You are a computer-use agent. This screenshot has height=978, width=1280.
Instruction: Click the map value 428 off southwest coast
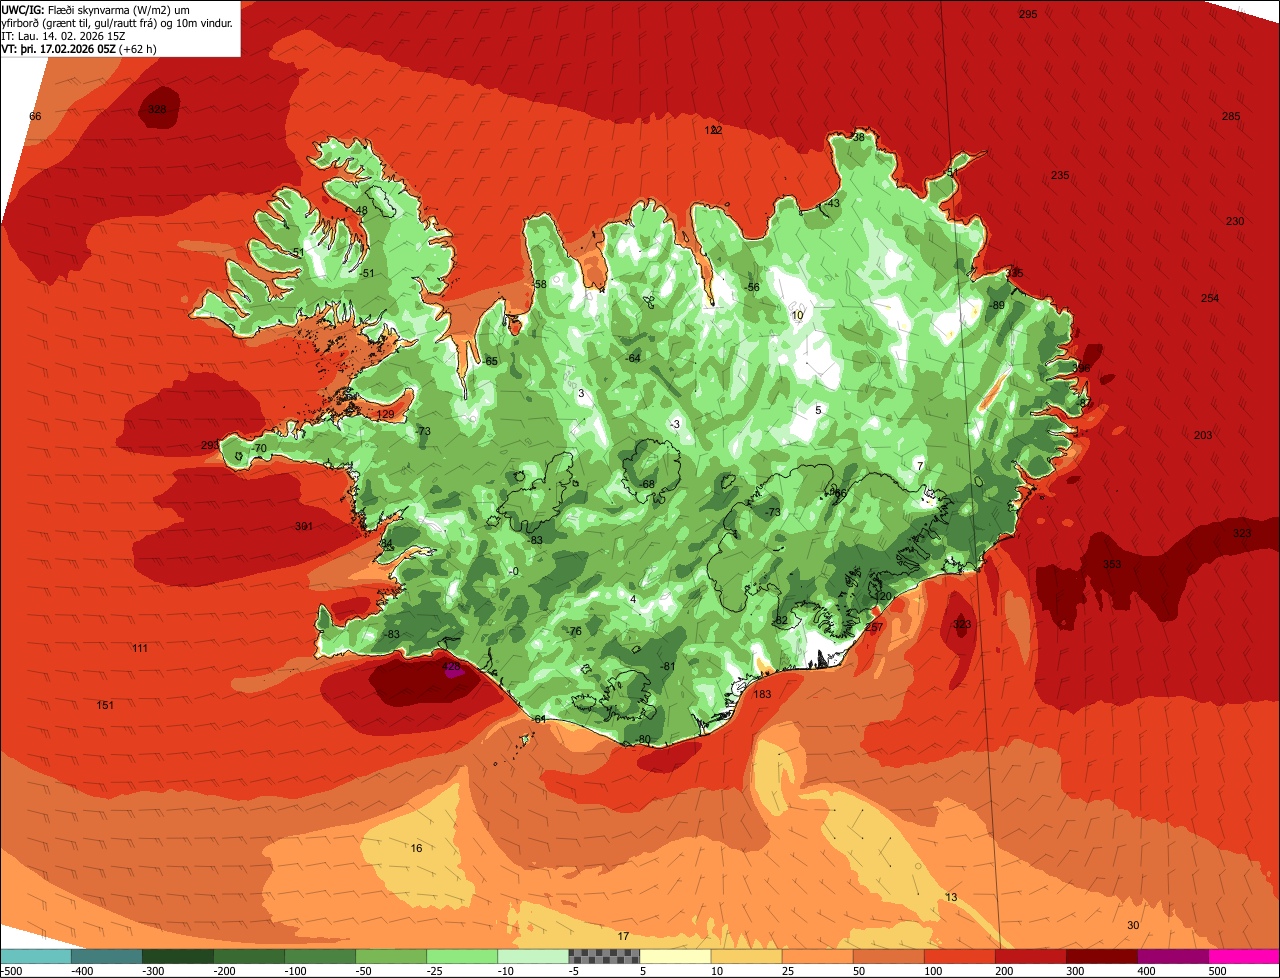pos(451,666)
